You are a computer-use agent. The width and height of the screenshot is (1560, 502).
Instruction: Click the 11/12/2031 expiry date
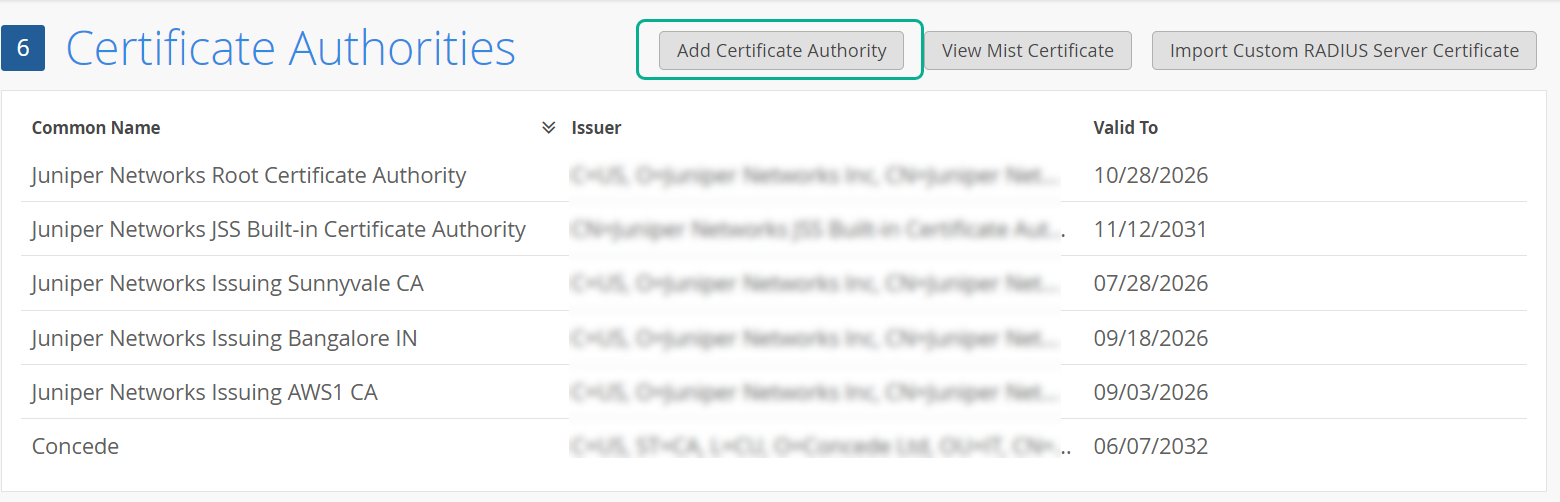pos(1150,230)
